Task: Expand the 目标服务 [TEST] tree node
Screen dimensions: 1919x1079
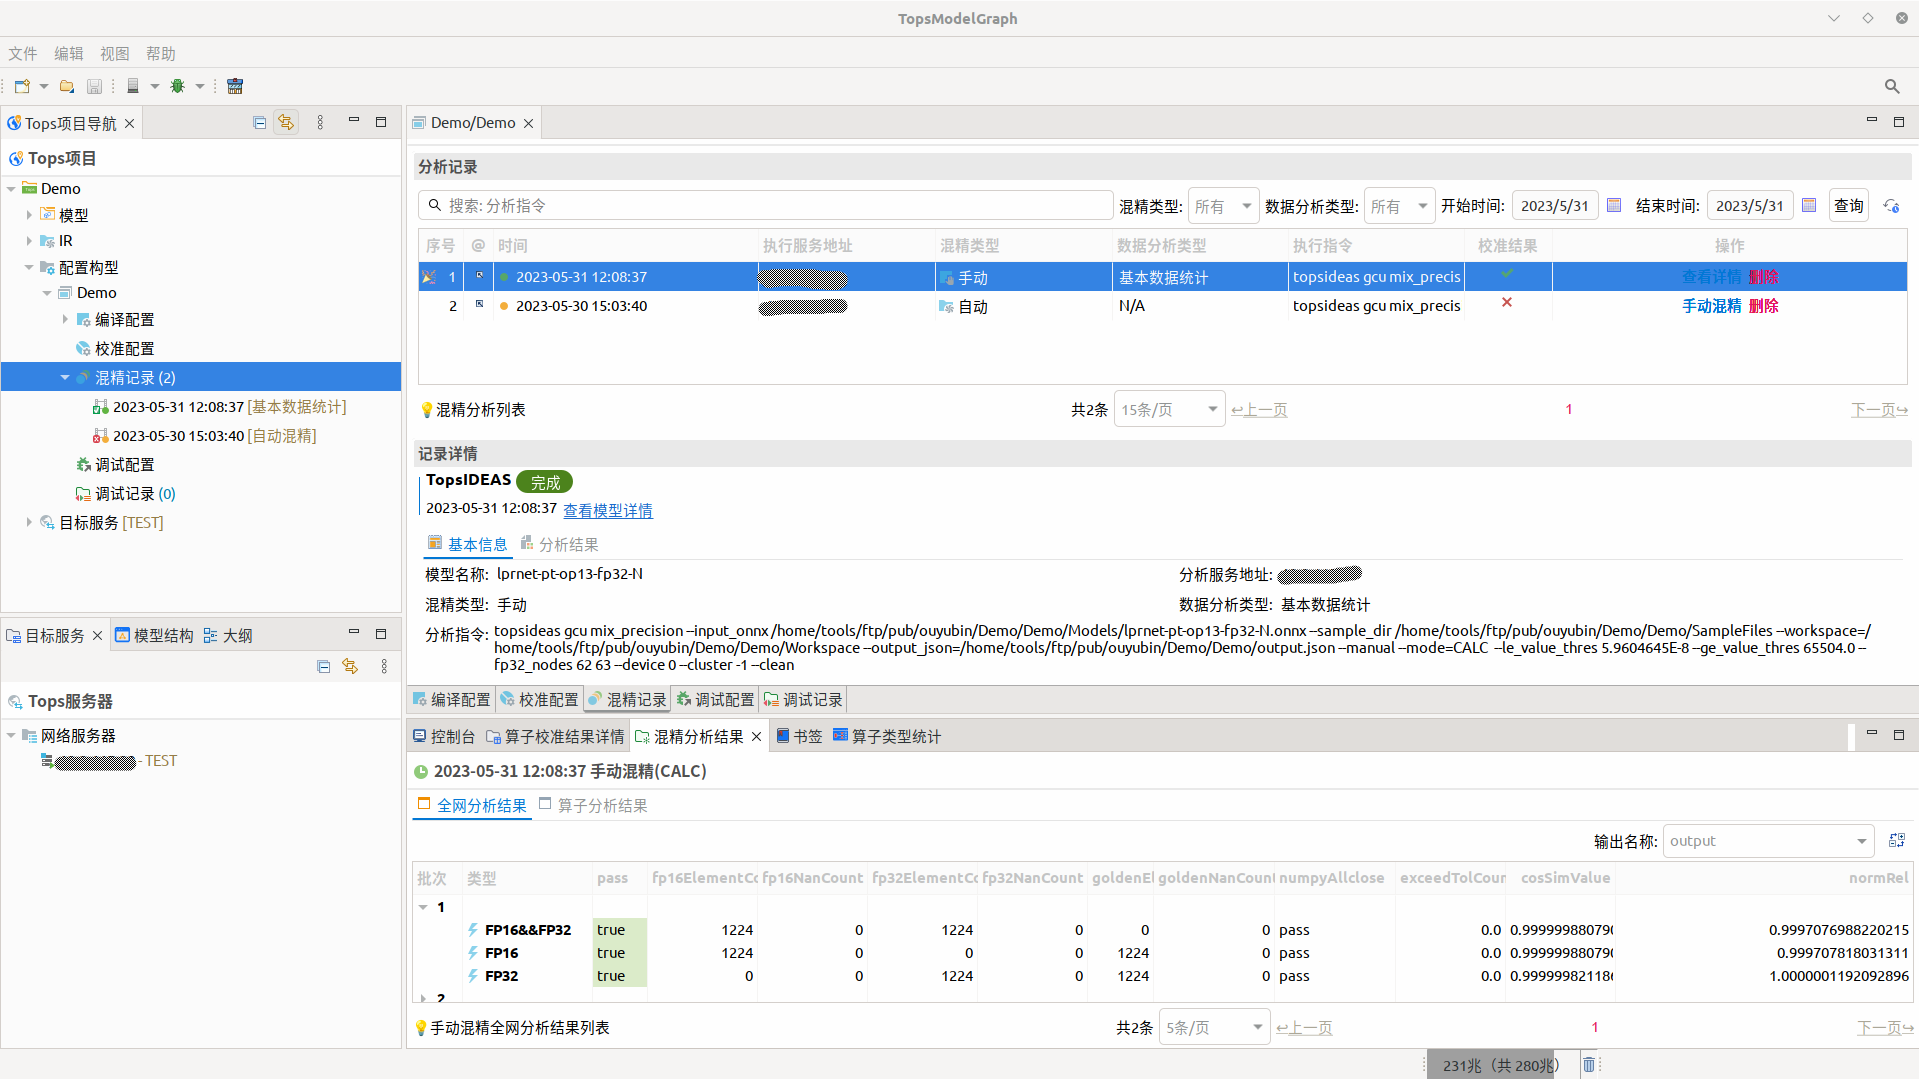Action: 29,522
